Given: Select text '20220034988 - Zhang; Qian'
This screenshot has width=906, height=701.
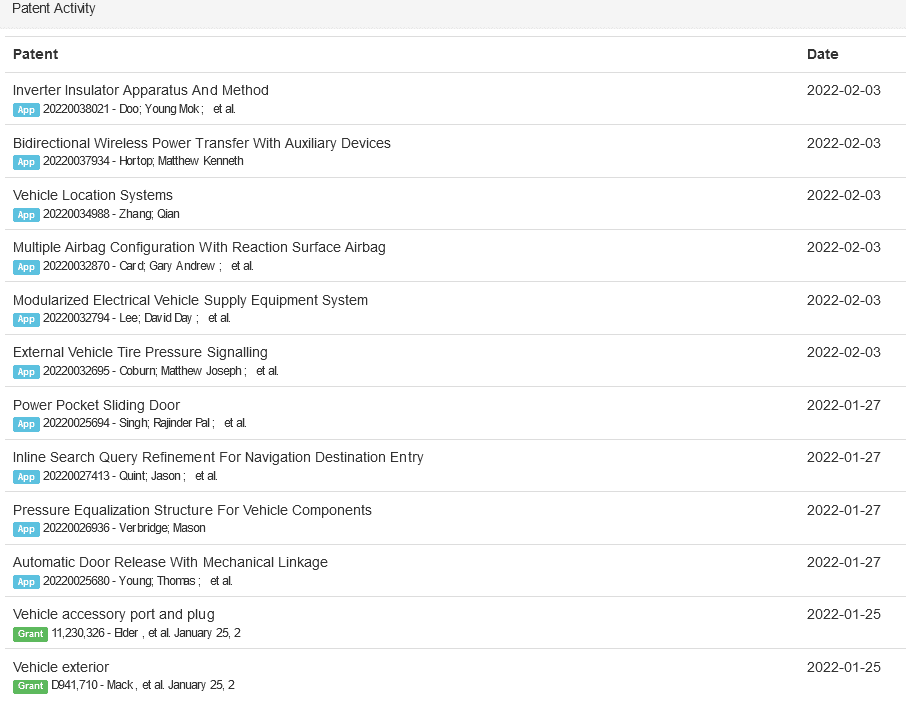Looking at the screenshot, I should coord(111,214).
